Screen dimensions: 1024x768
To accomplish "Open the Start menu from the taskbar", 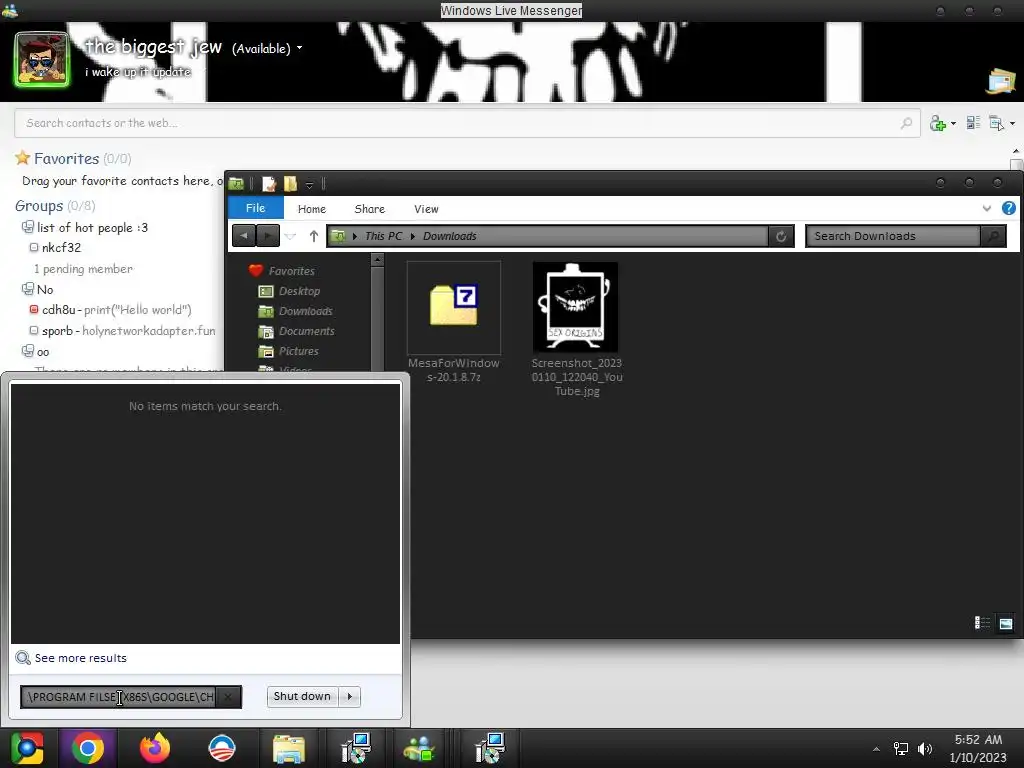I will (x=27, y=748).
